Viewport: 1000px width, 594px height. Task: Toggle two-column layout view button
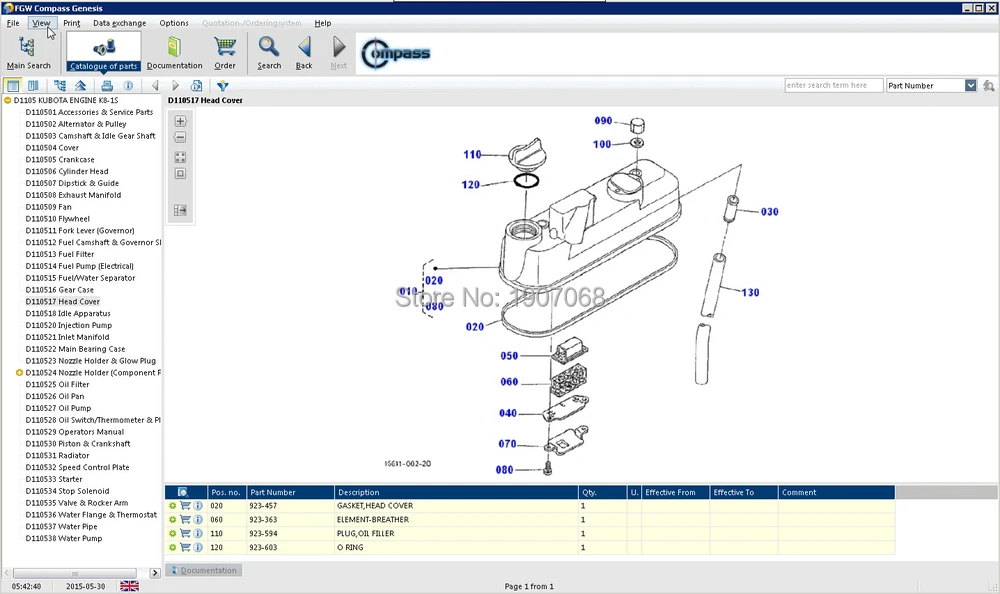click(x=33, y=86)
